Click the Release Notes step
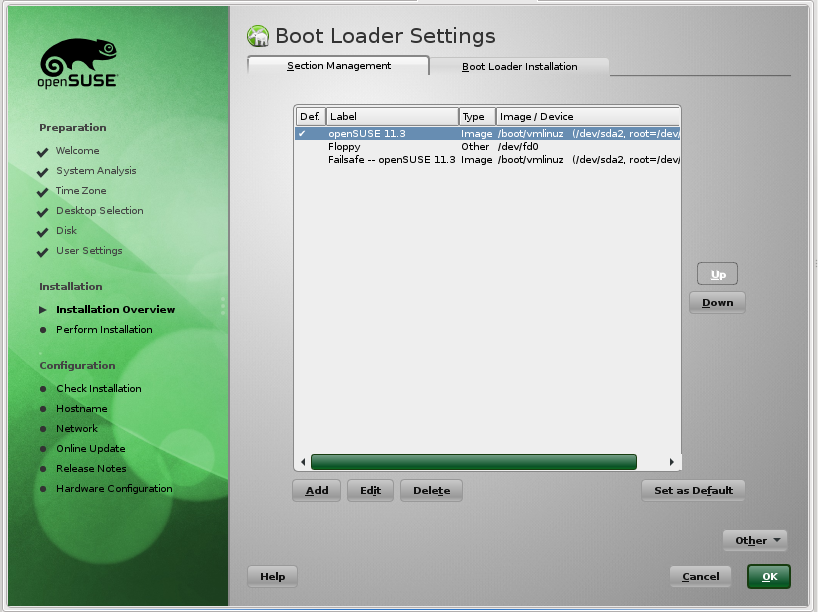The width and height of the screenshot is (818, 612). [91, 469]
